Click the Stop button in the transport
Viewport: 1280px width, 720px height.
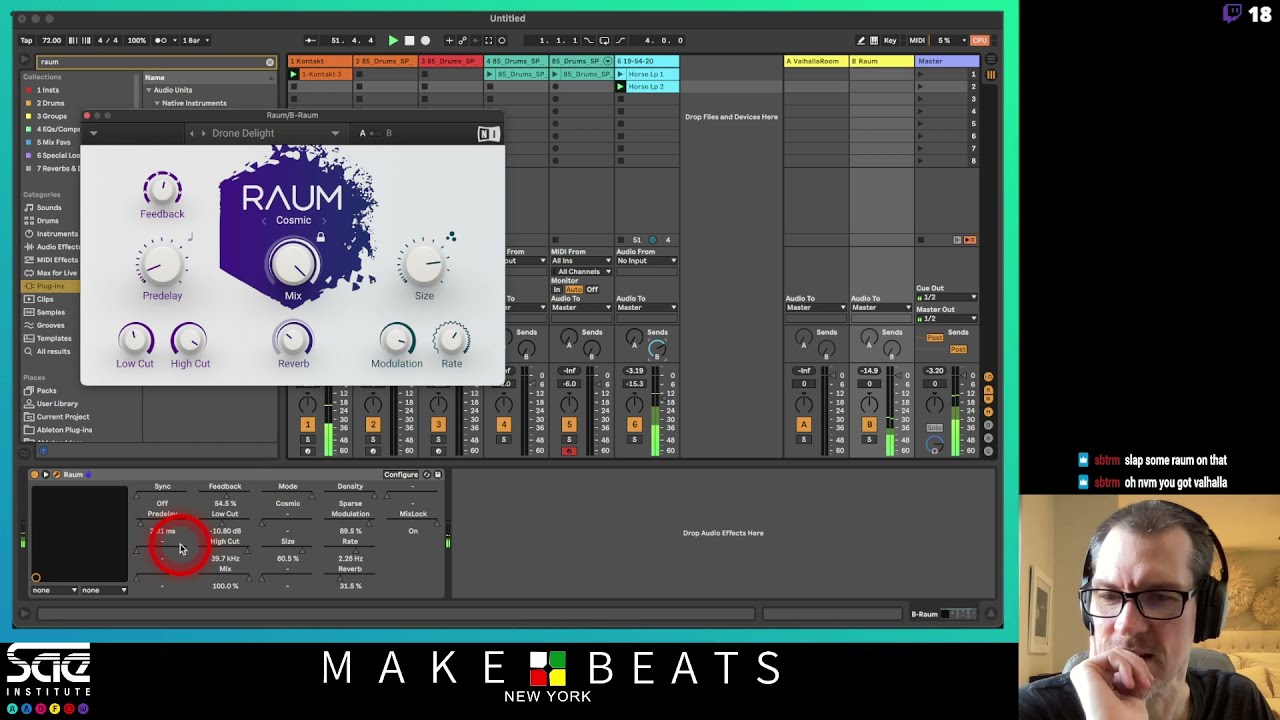[x=409, y=41]
